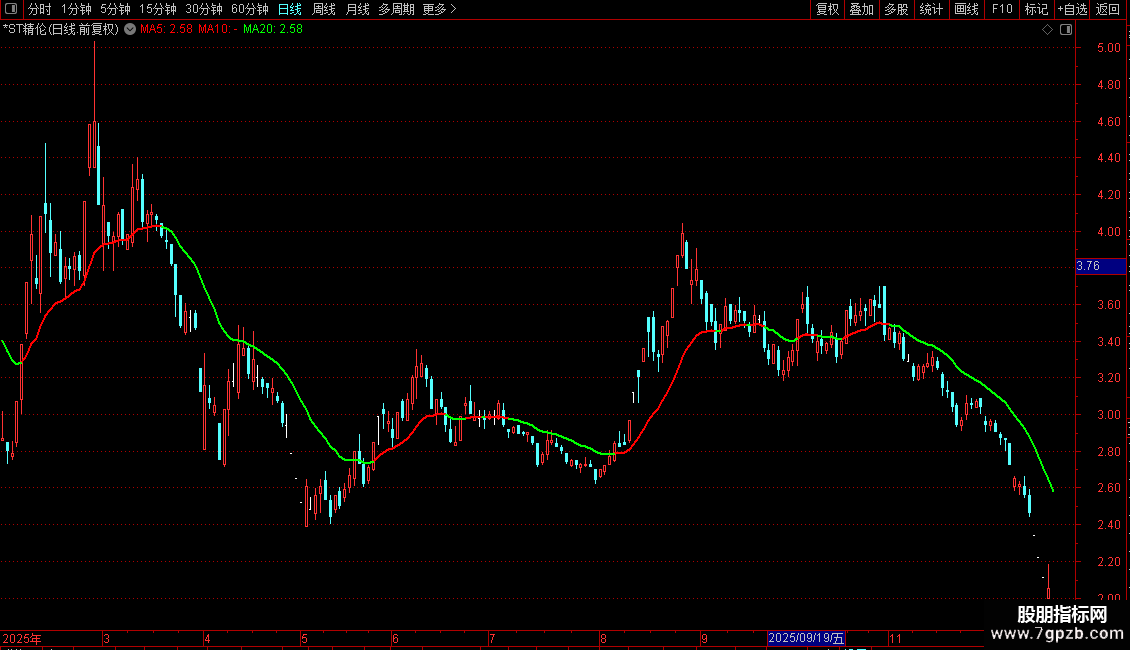Select the 60分钟 period tab

click(250, 9)
